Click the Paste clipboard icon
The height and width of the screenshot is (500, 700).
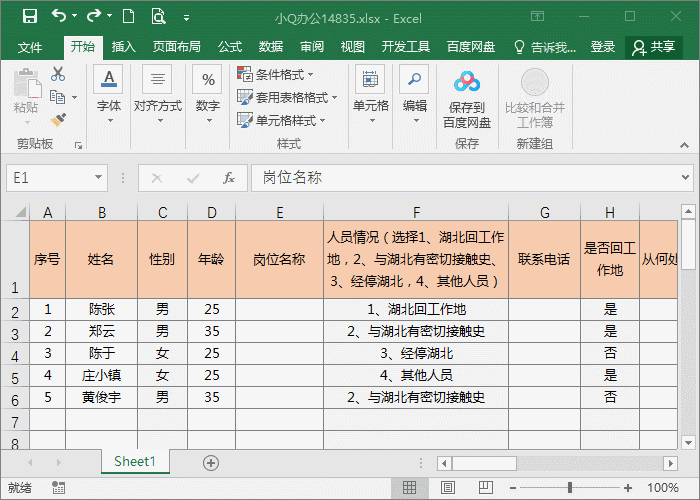[27, 83]
